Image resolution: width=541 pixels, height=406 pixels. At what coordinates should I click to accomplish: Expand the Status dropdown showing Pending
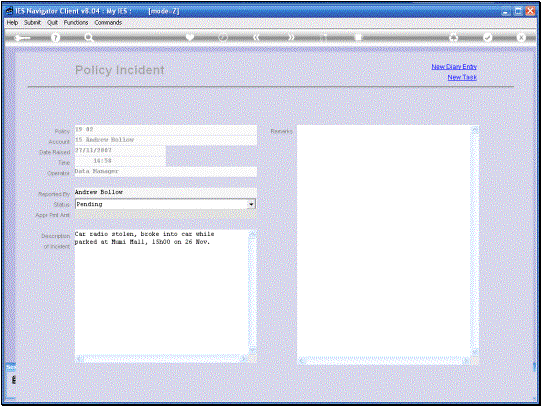tap(251, 204)
